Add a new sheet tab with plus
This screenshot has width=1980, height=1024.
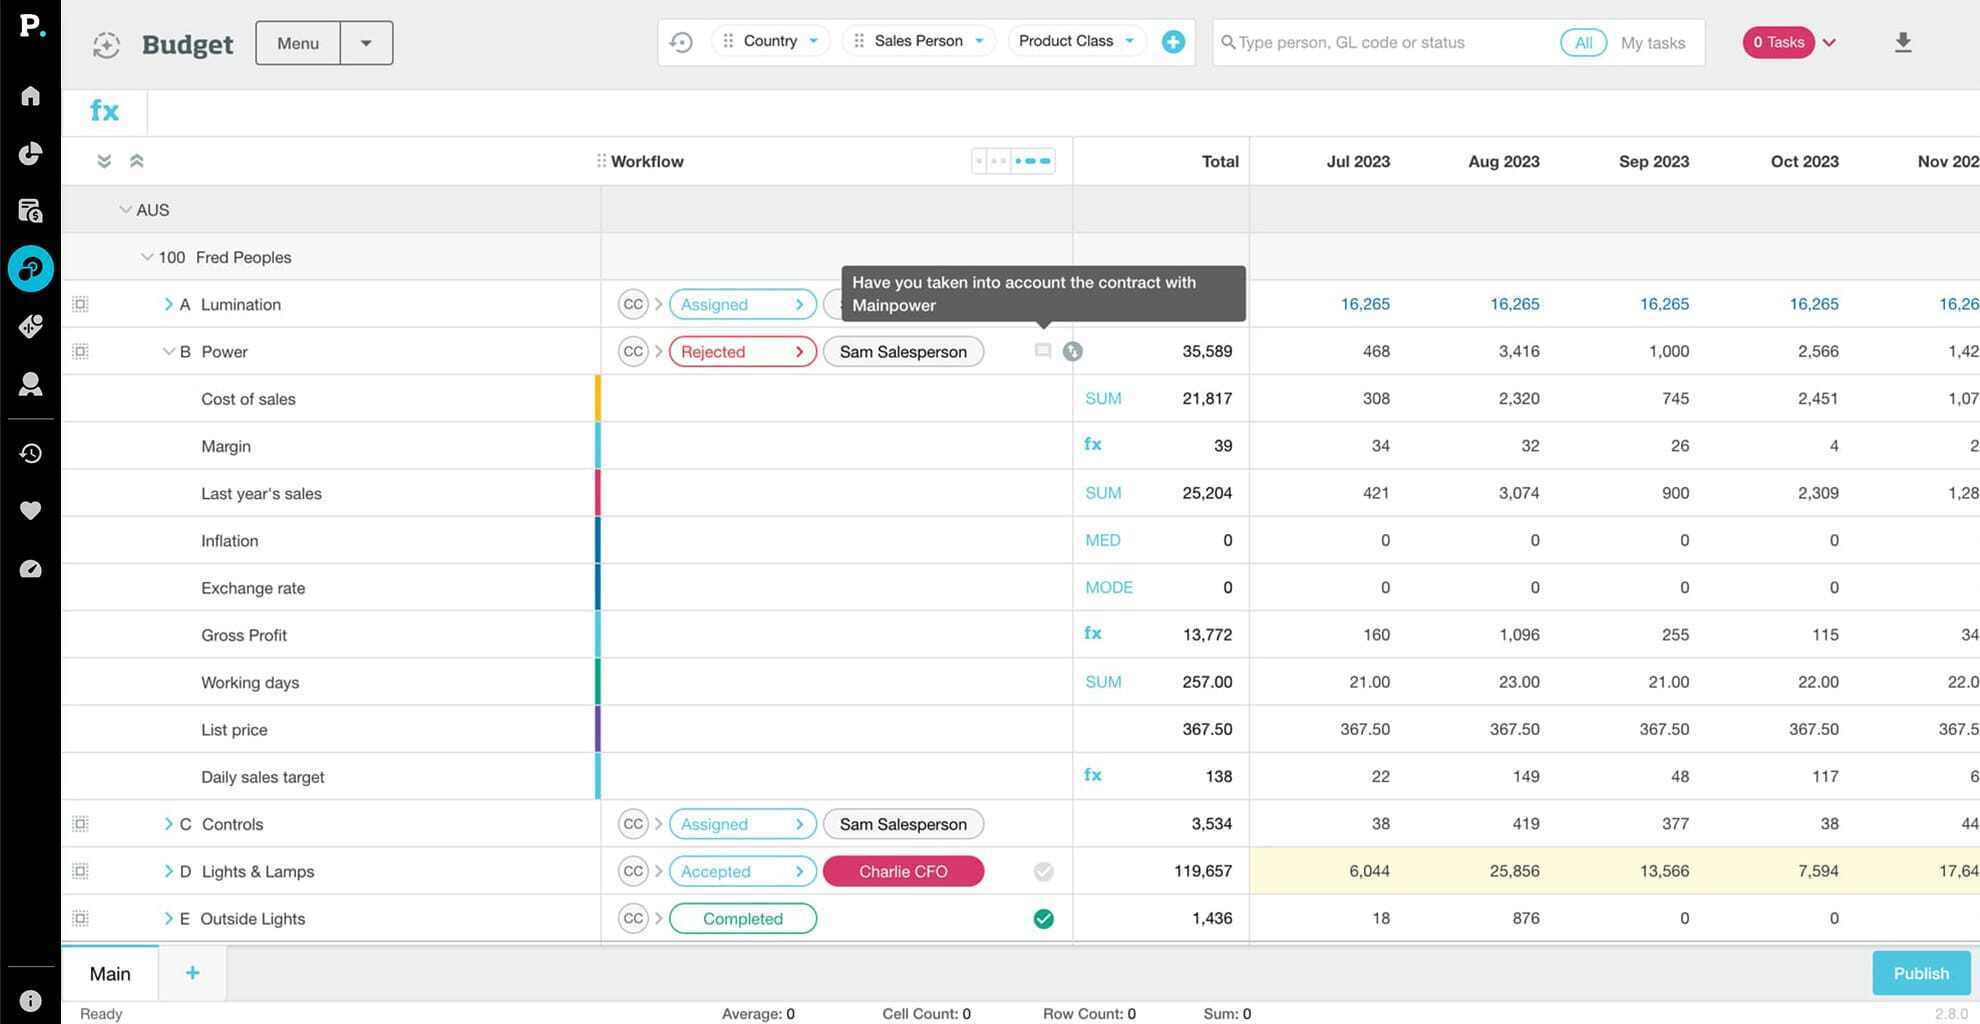coord(192,973)
